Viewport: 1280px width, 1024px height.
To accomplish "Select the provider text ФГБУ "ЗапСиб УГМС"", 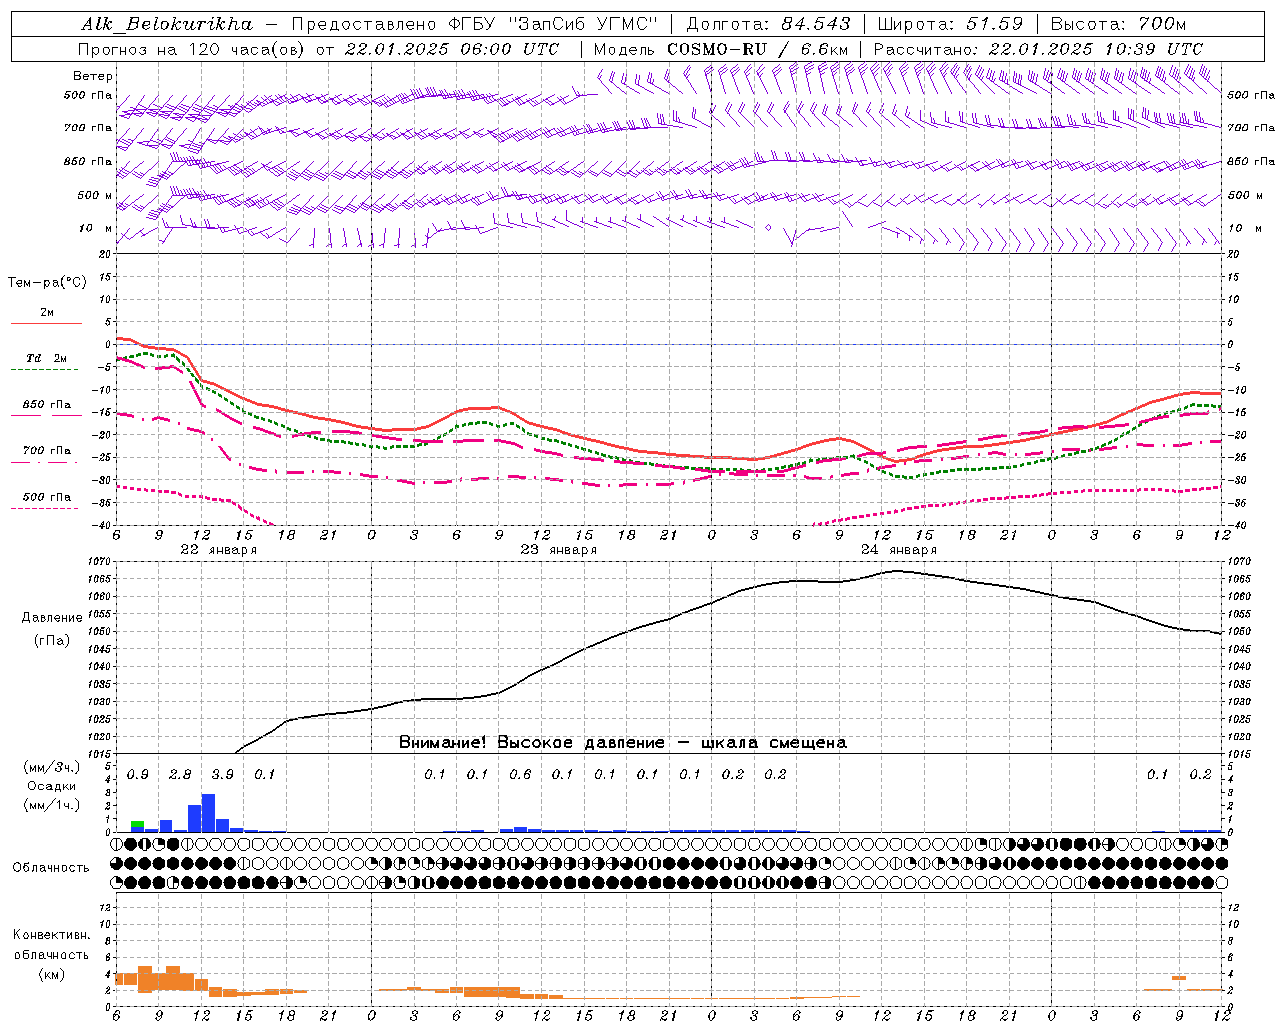I will tap(555, 24).
